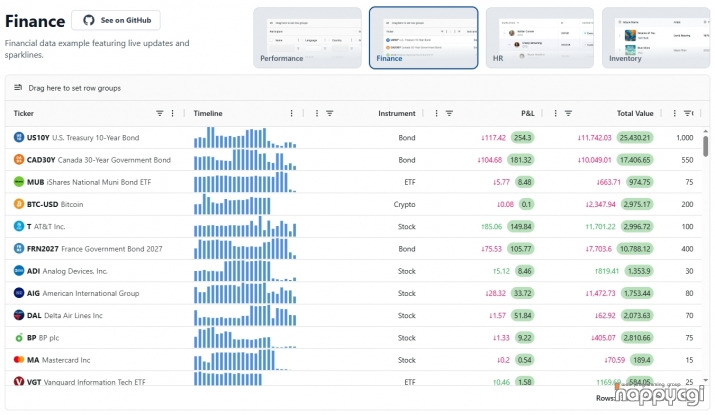Sort by the P&L column header
Image resolution: width=715 pixels, height=415 pixels.
coord(528,113)
